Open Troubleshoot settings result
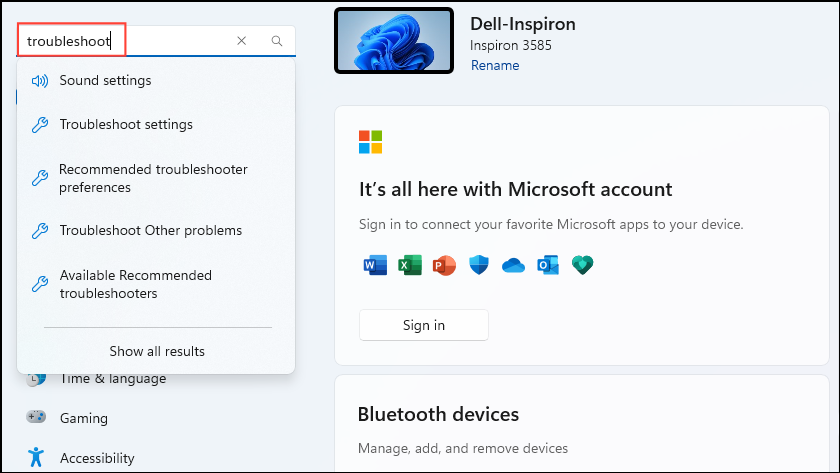 156,124
